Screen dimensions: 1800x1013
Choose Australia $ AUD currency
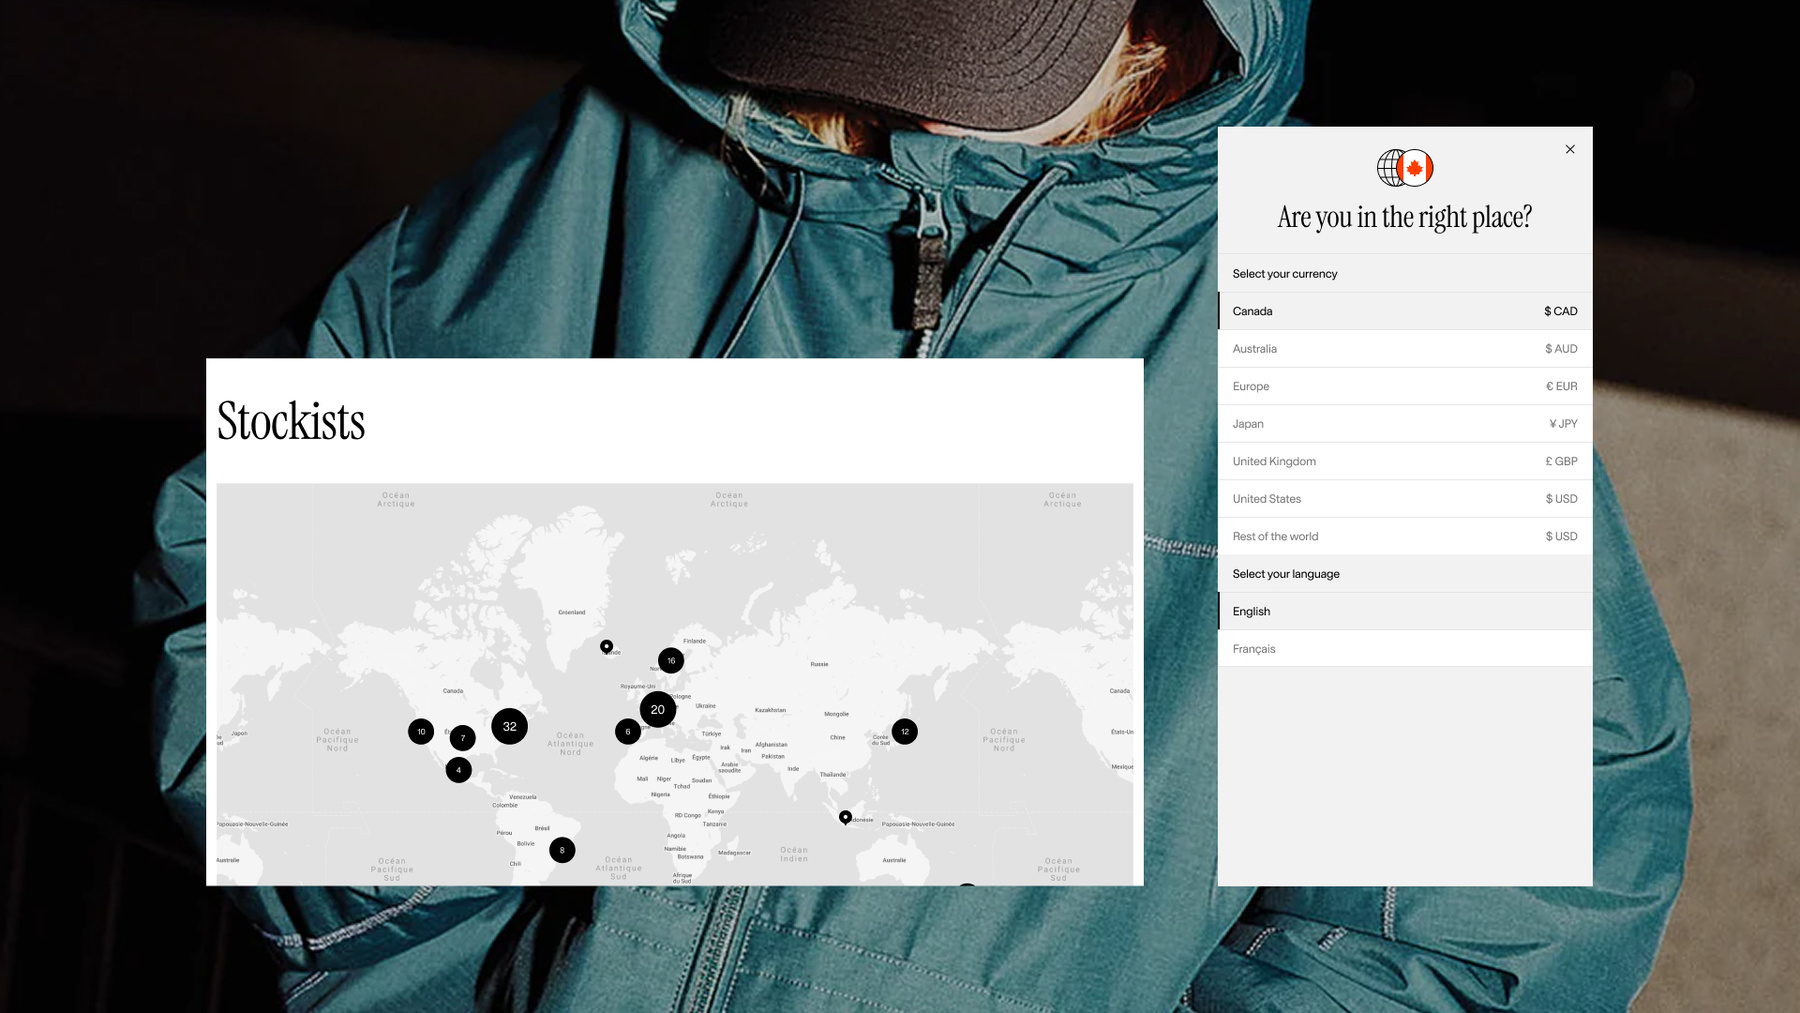pos(1404,349)
